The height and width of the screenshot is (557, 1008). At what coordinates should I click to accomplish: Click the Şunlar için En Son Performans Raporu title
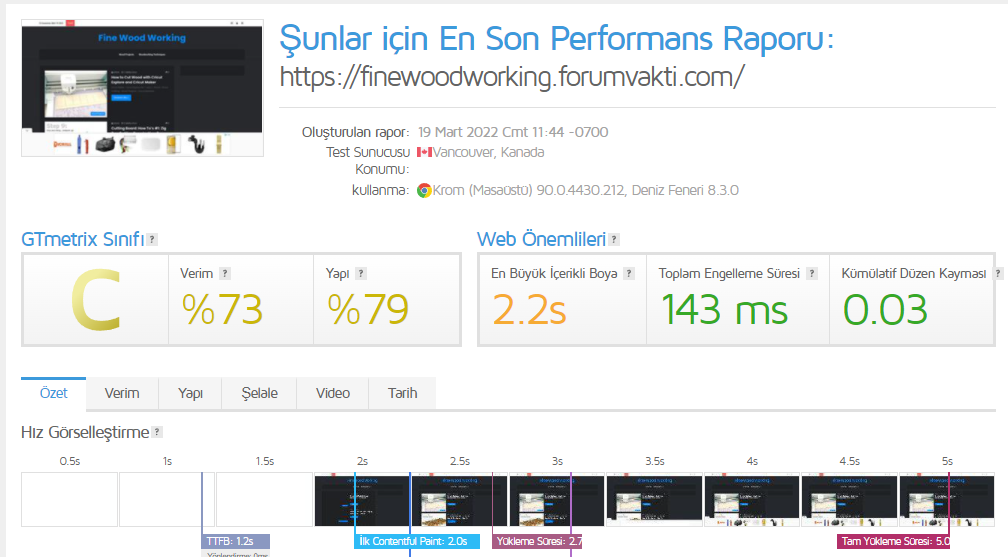click(x=557, y=39)
